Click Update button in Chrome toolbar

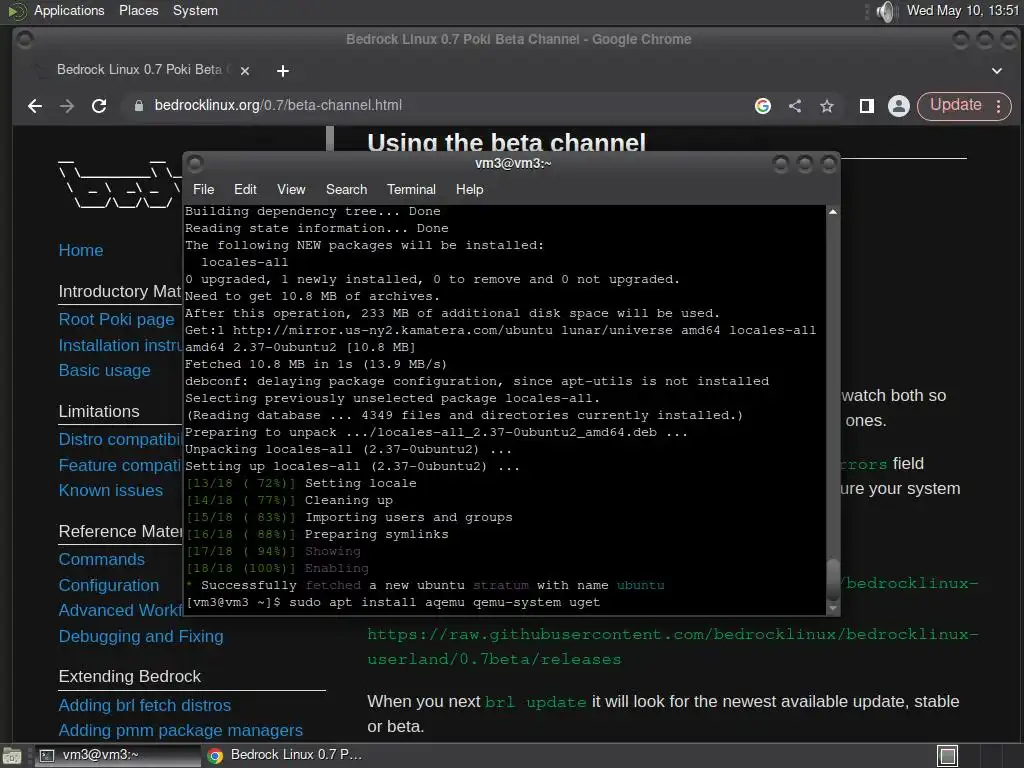point(955,105)
